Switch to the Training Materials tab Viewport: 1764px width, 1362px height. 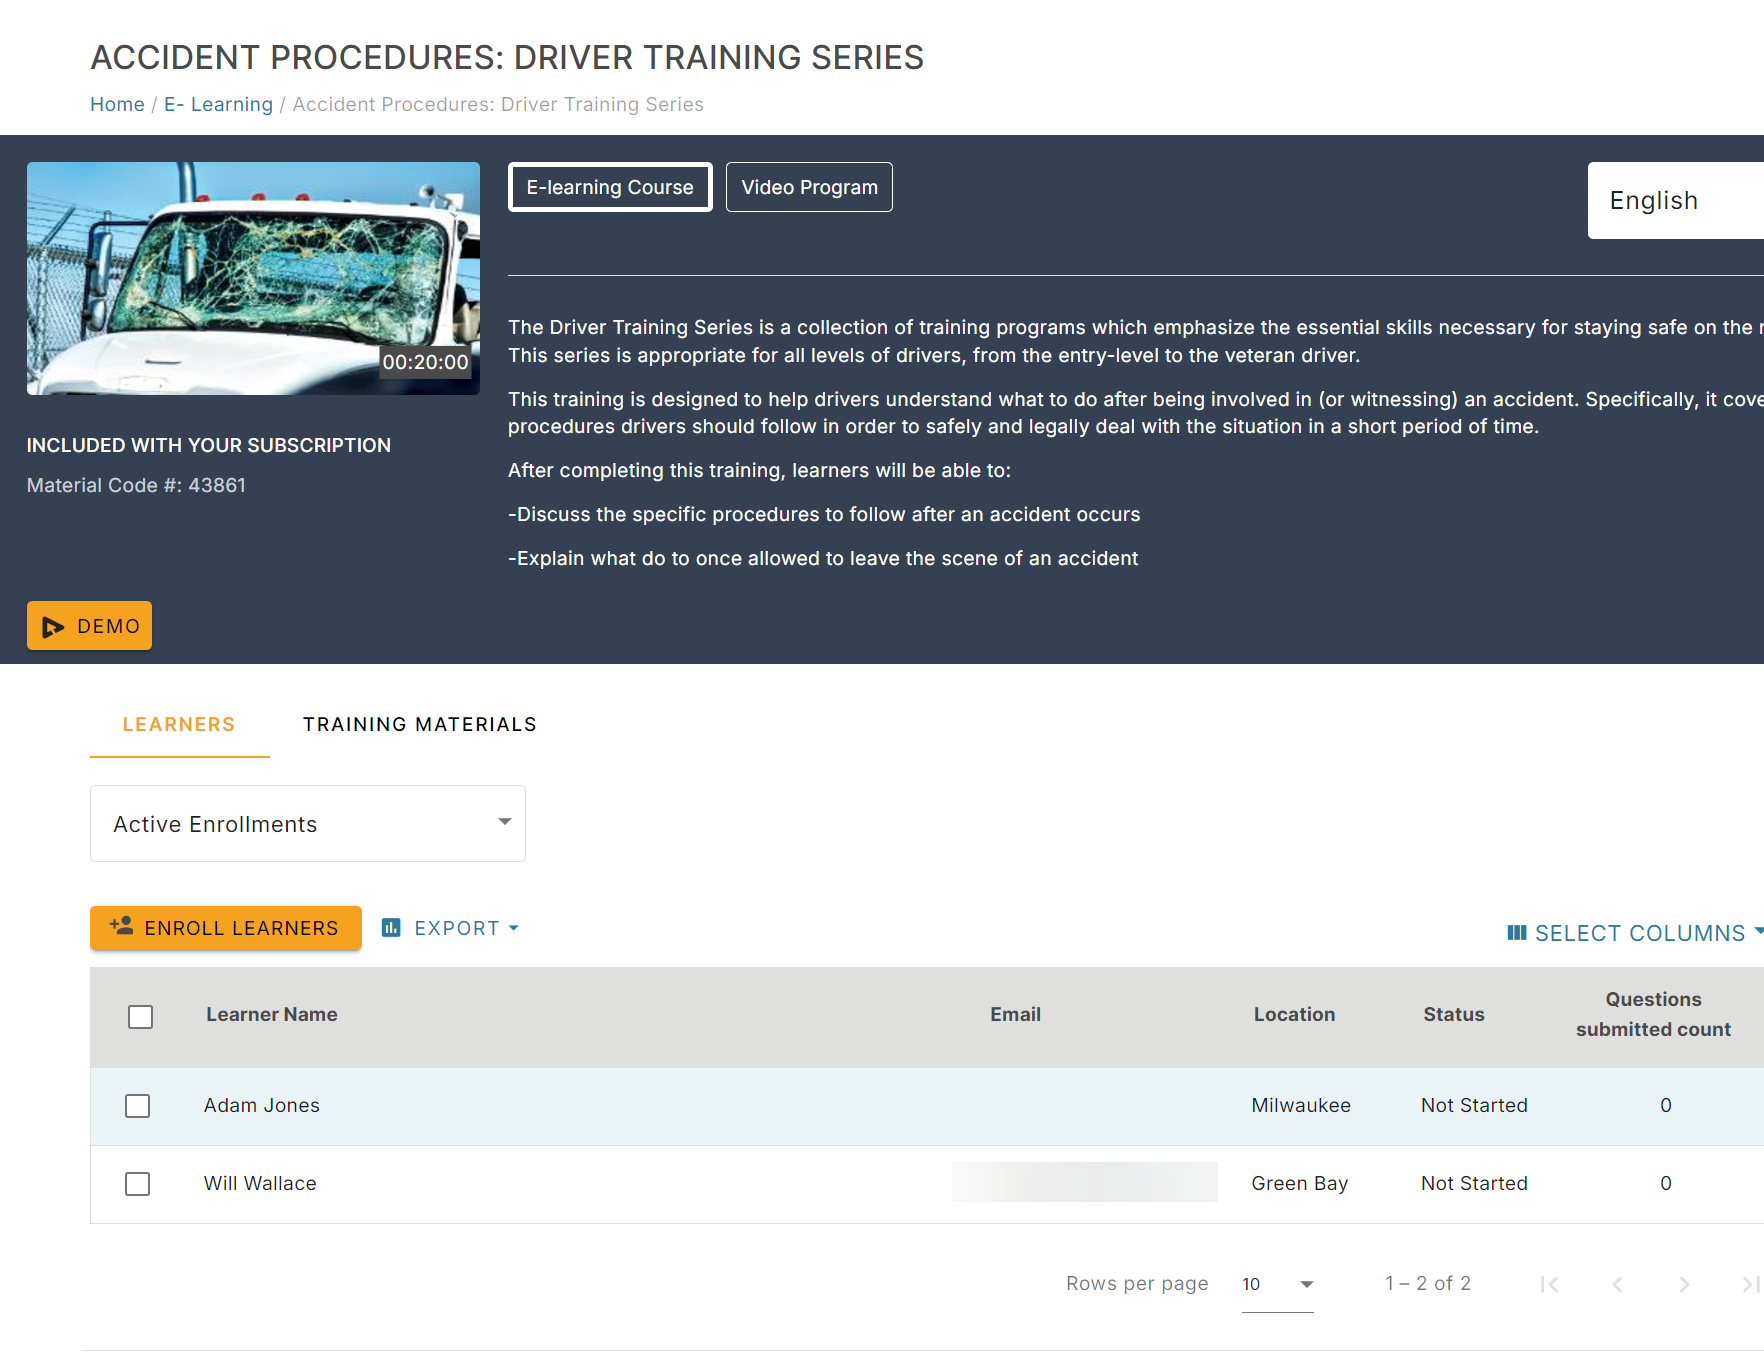[420, 724]
